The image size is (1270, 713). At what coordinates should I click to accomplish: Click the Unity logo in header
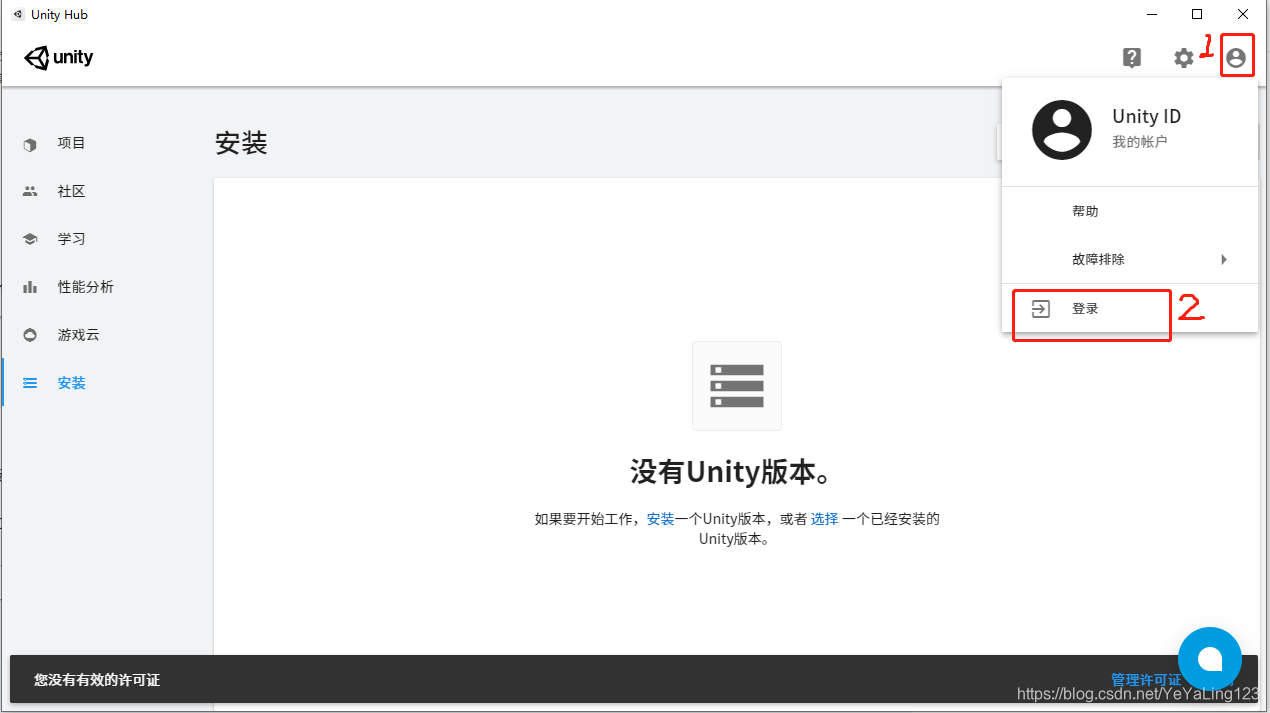click(58, 58)
